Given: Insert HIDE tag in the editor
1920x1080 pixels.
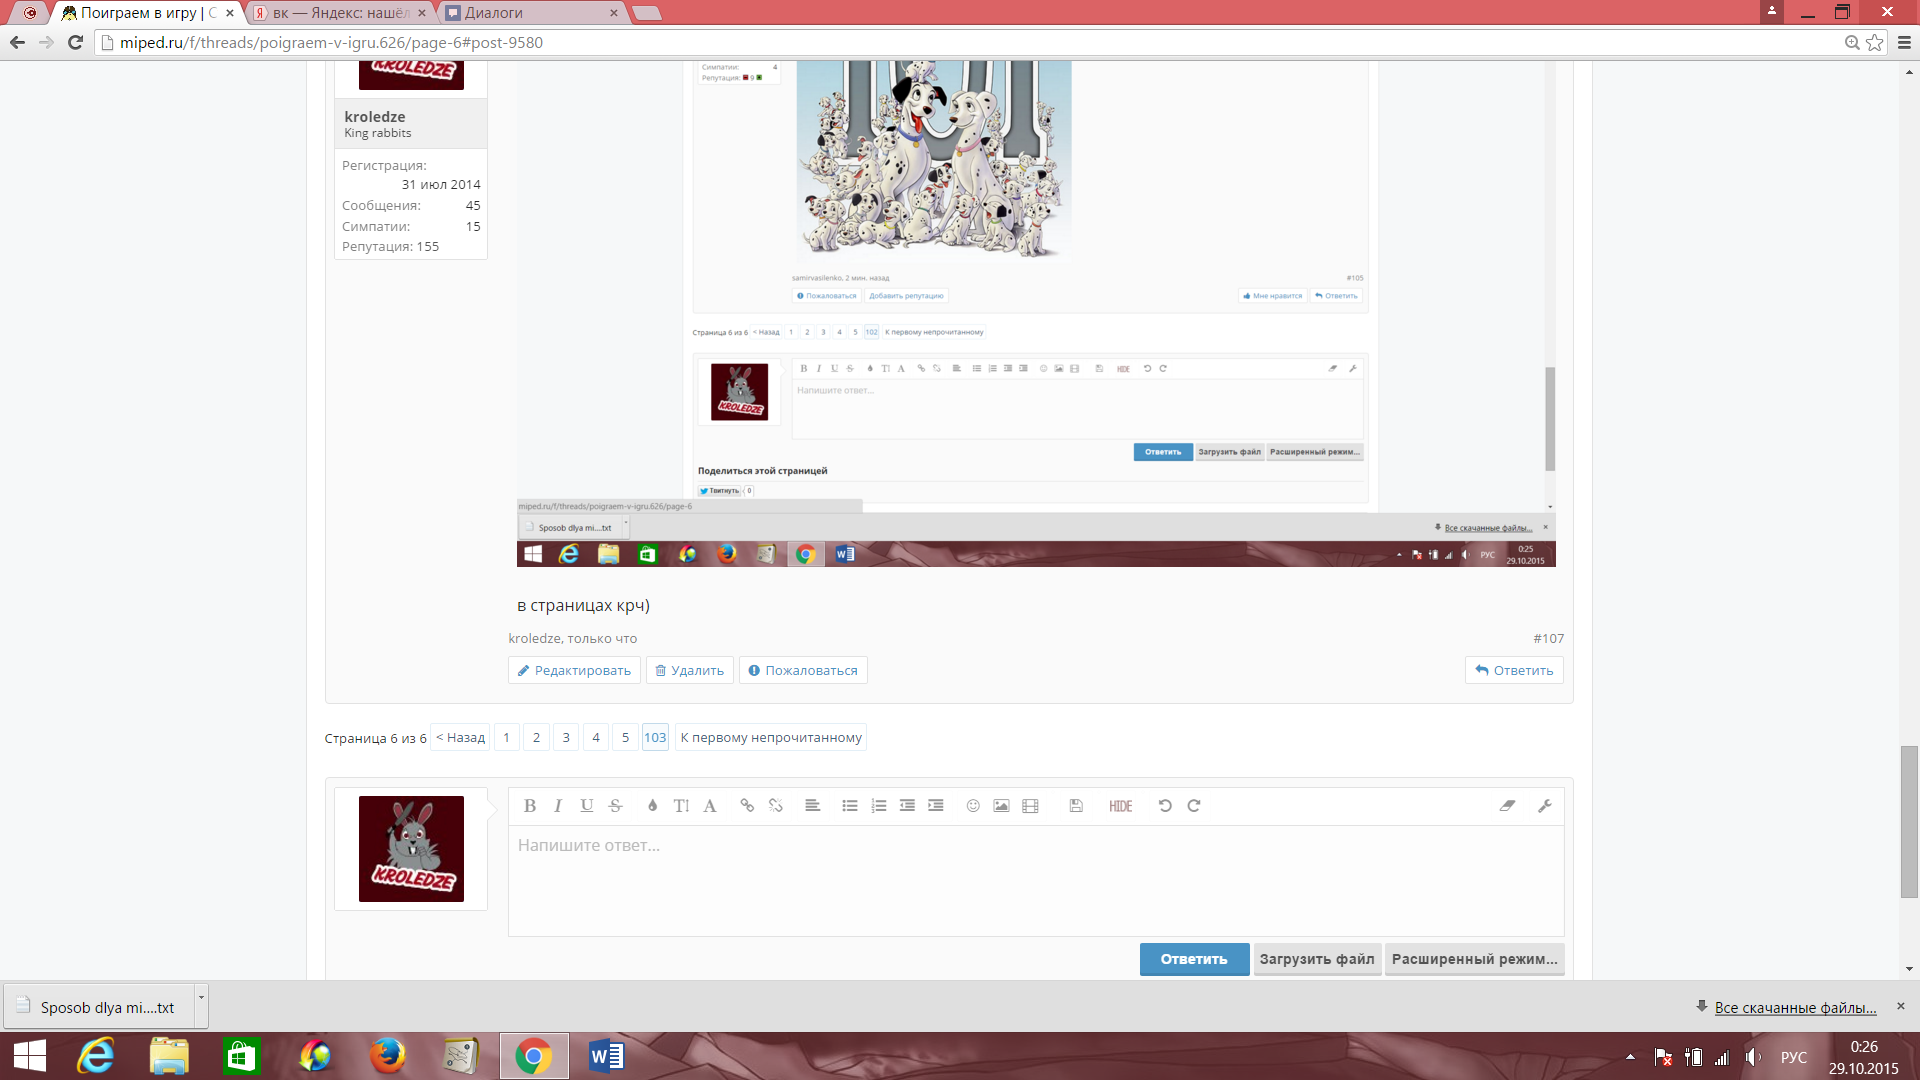Looking at the screenshot, I should [1121, 806].
